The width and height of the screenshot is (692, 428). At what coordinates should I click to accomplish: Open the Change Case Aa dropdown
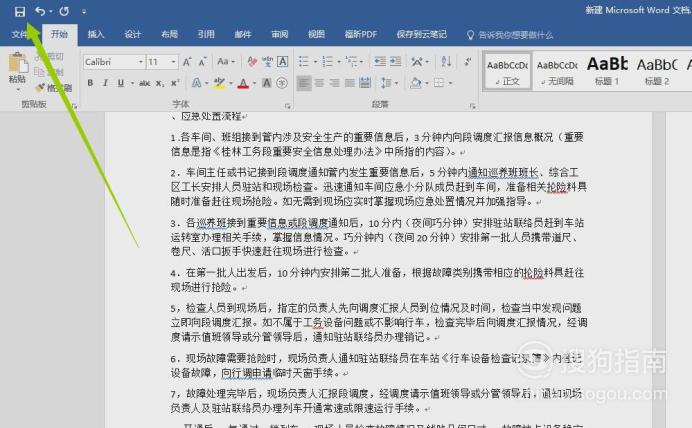(226, 62)
